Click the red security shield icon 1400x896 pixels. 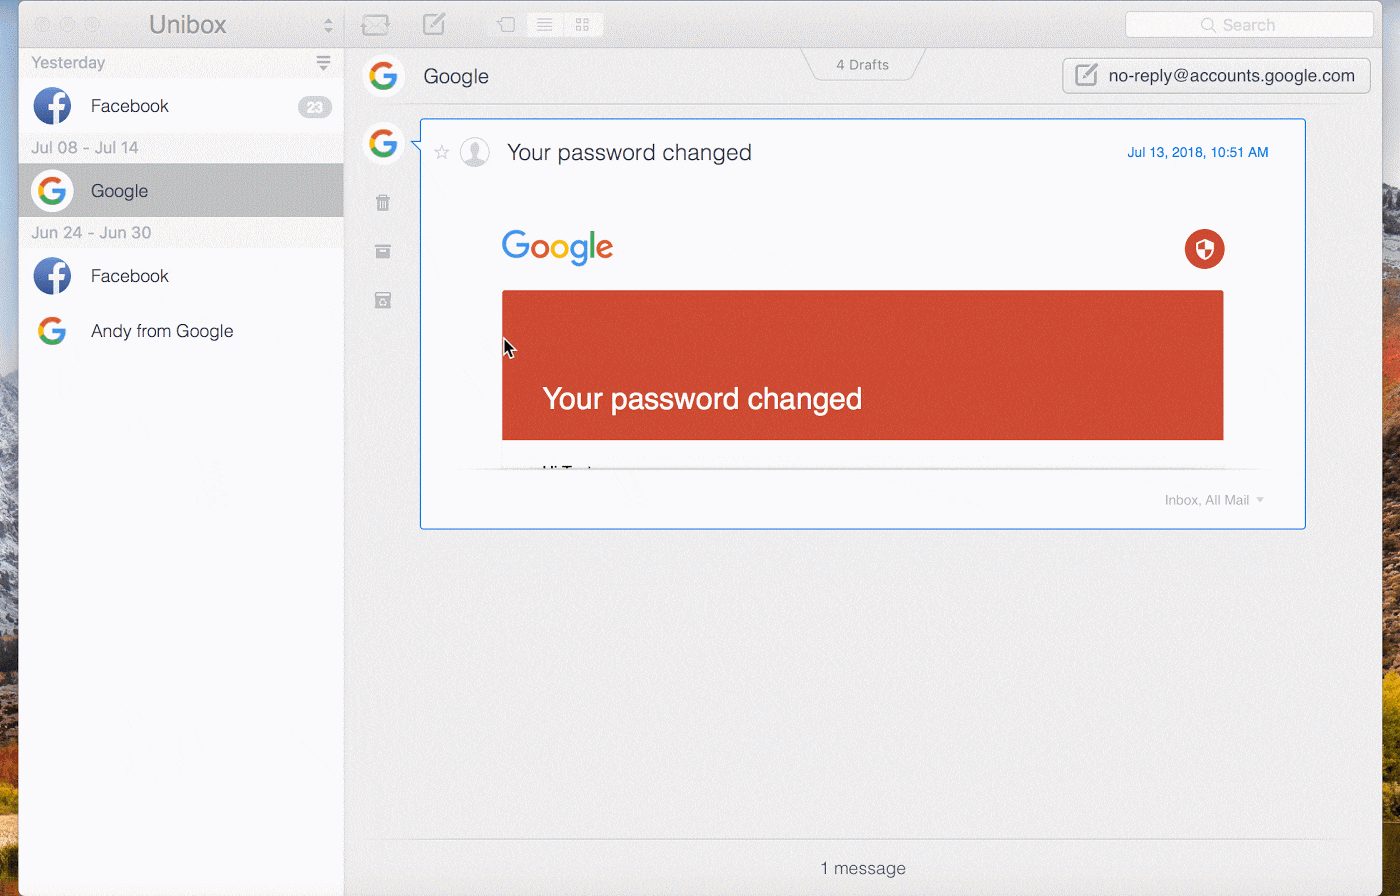(1204, 249)
